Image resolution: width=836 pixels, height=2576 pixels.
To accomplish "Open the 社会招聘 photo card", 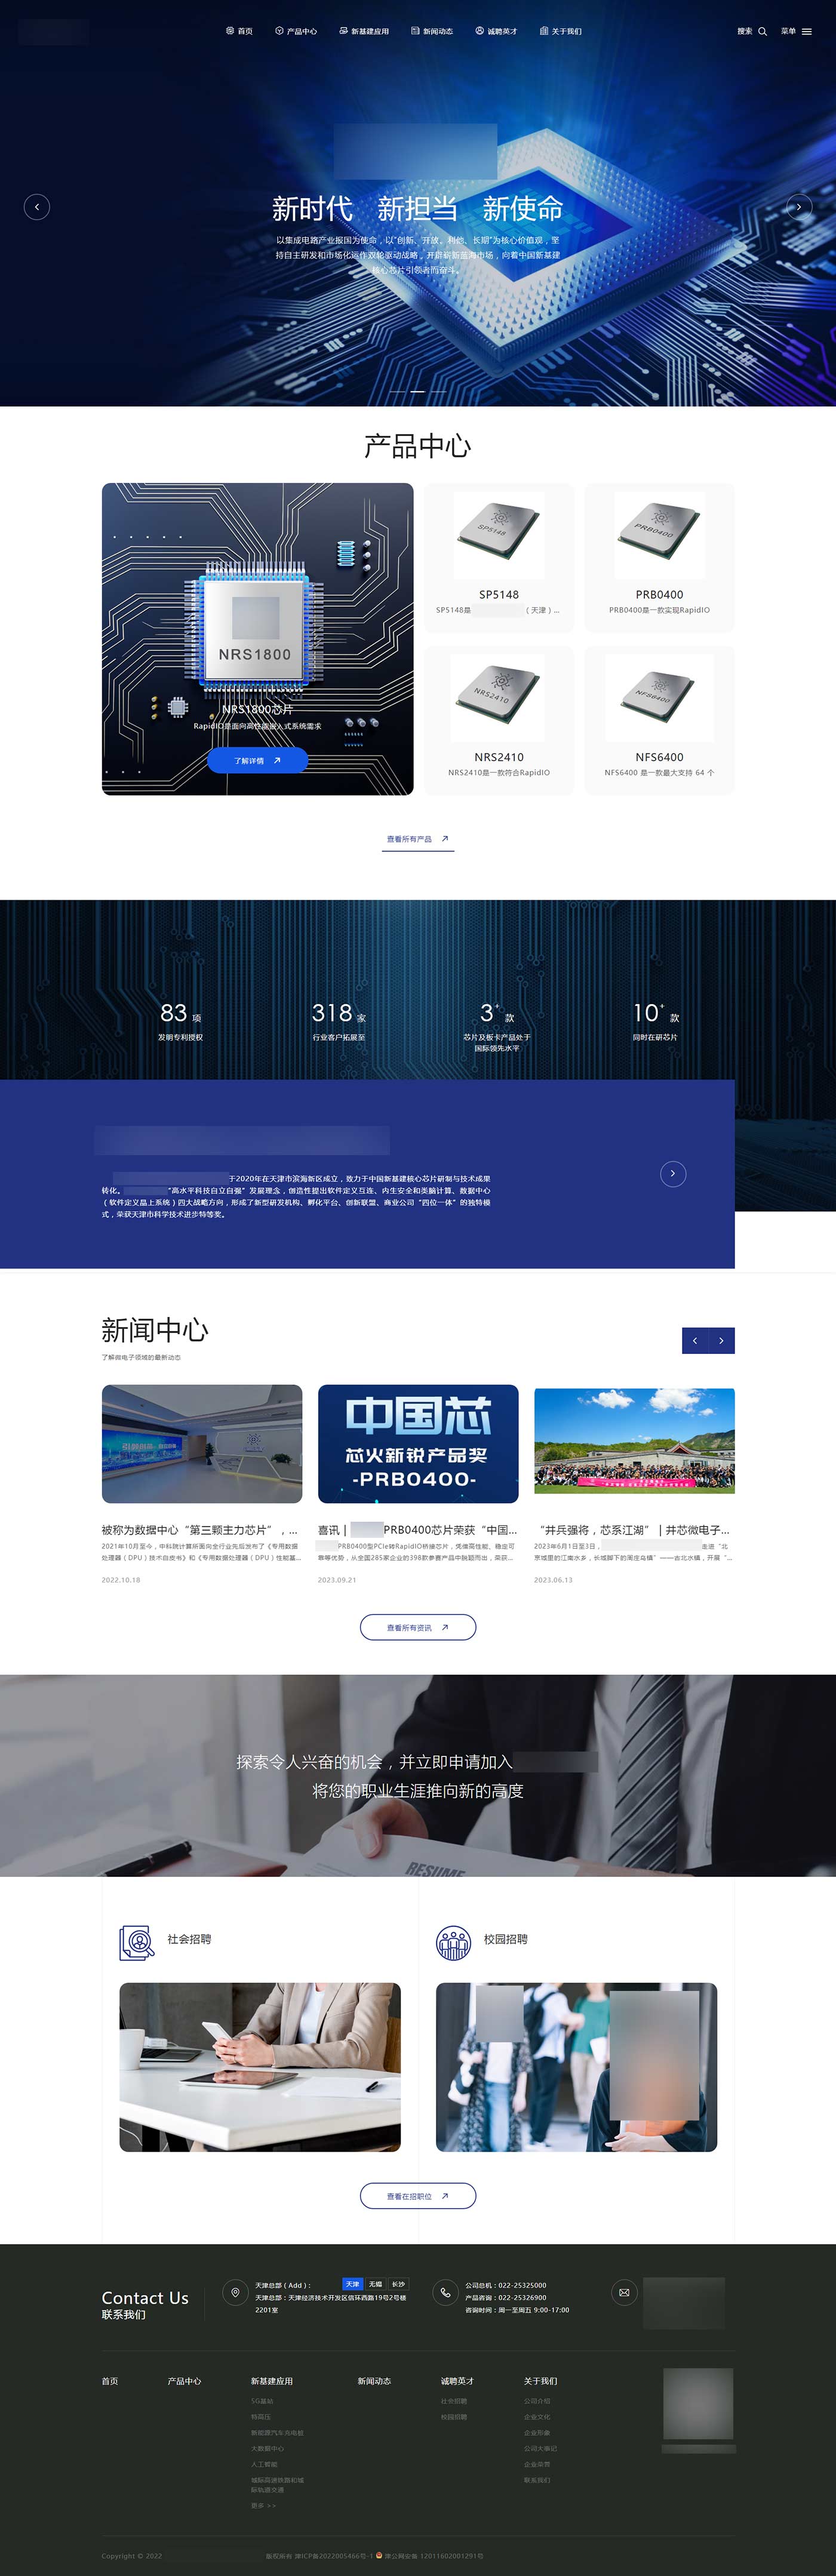I will (x=260, y=2067).
